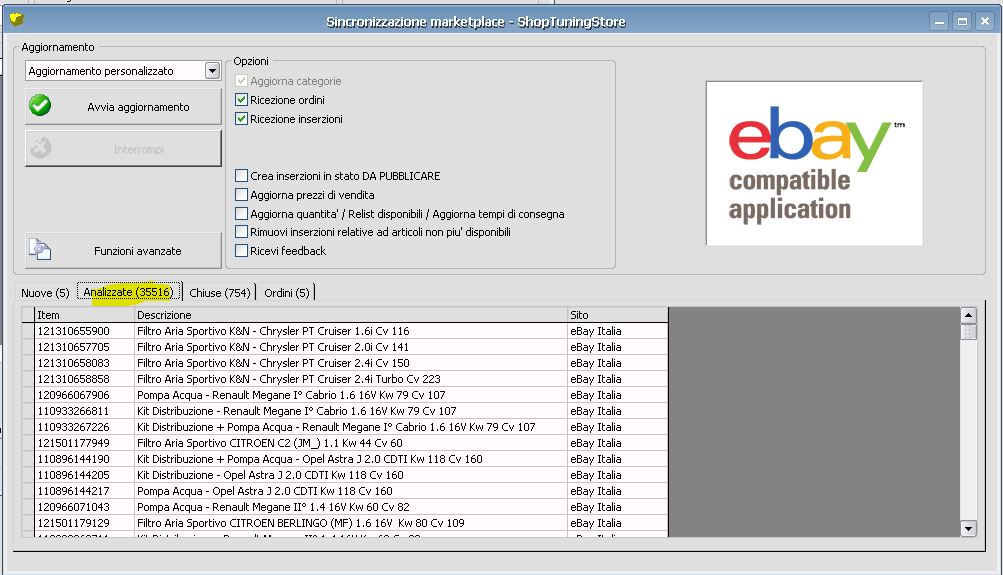This screenshot has width=1003, height=575.
Task: Close the Sincronizzazione marketplace window
Action: click(985, 21)
